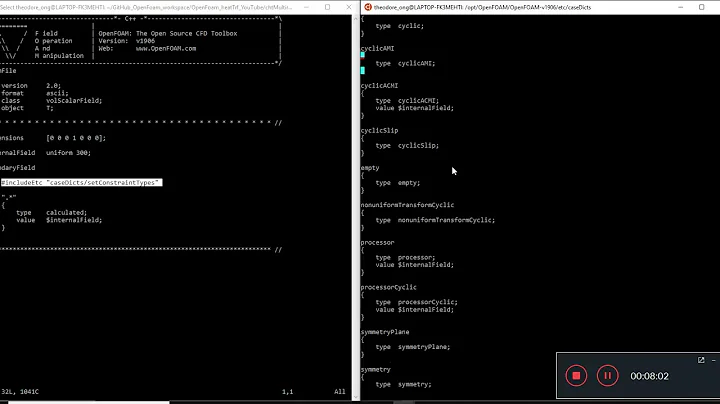Click the empty entry name
The width and height of the screenshot is (720, 404).
click(x=370, y=168)
